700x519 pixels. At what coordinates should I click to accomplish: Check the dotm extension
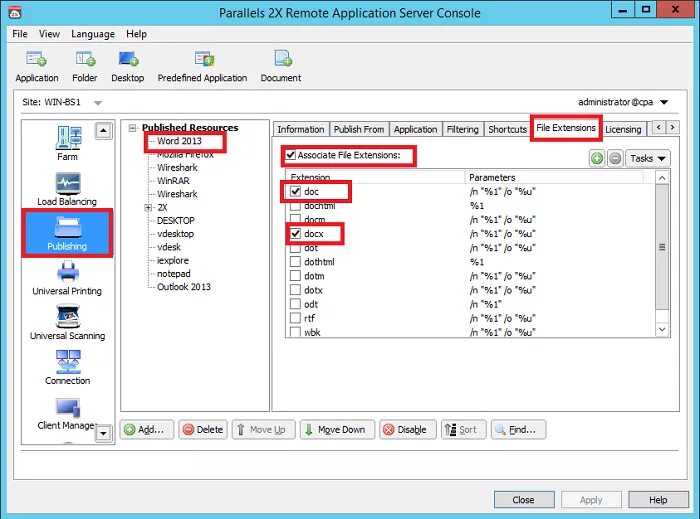[295, 276]
